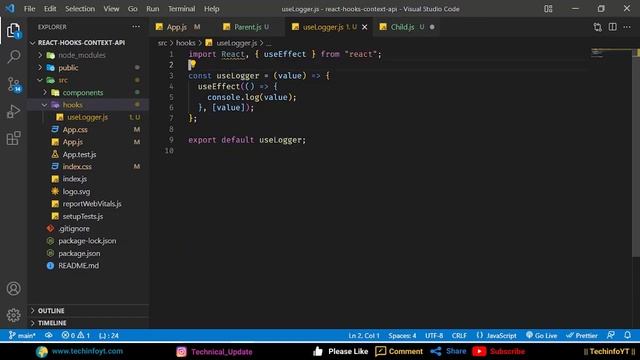
Task: Change encoding via UTF-8 status item
Action: [434, 336]
